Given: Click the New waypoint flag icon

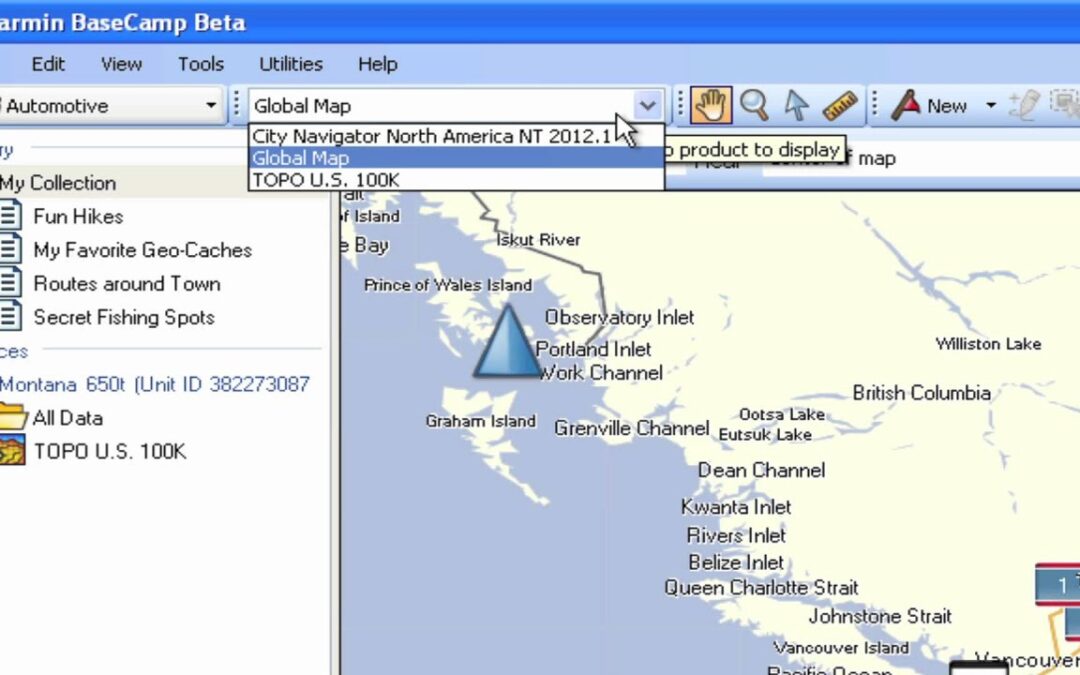Looking at the screenshot, I should click(906, 105).
